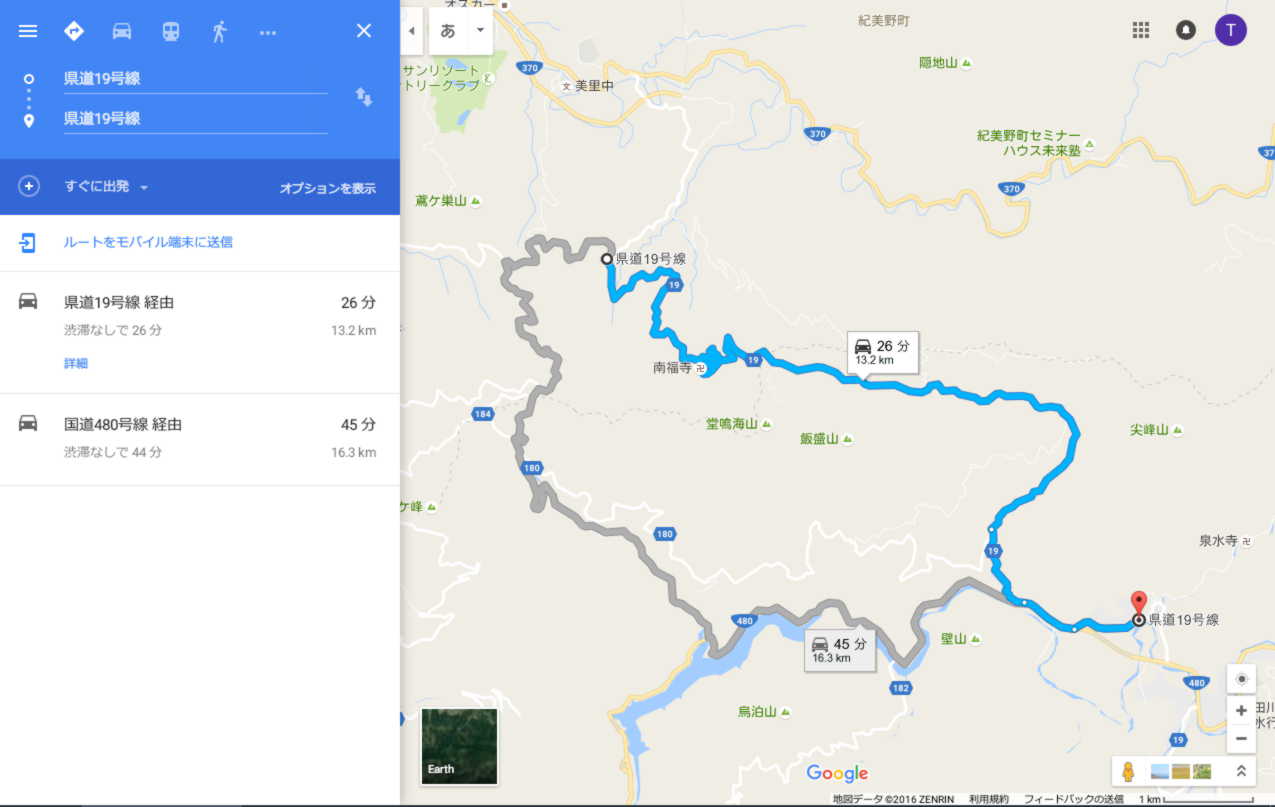Open 詳細 details link
This screenshot has width=1275, height=807.
(76, 363)
